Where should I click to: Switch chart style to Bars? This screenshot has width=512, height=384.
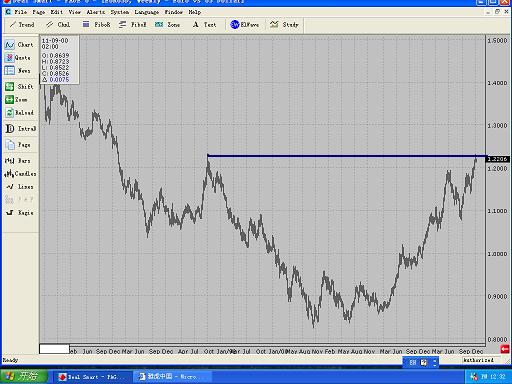pos(18,161)
